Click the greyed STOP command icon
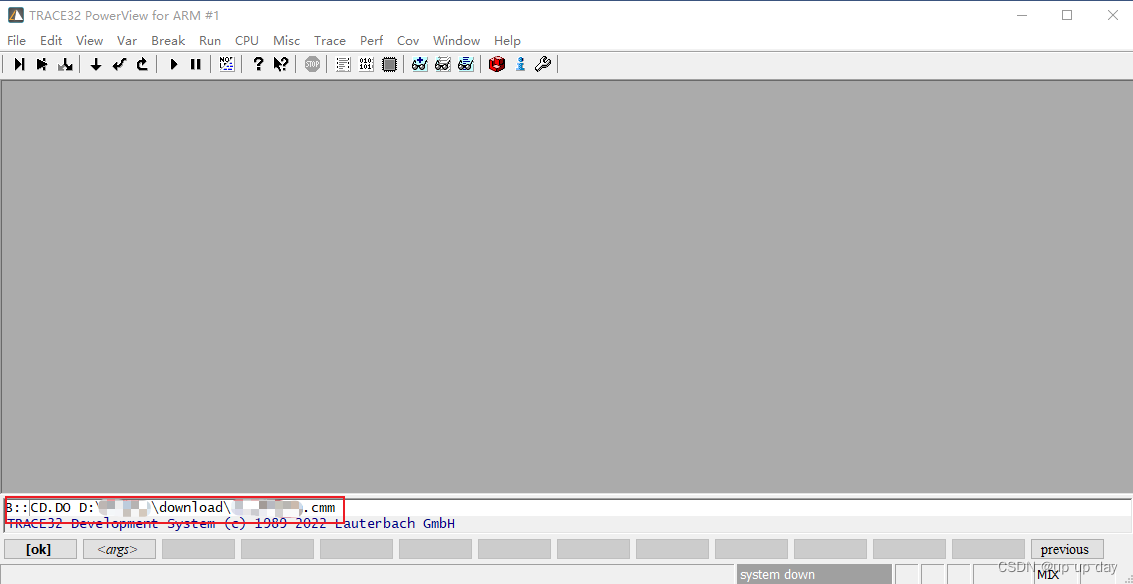Screen dimensions: 1133x584 (x=312, y=64)
